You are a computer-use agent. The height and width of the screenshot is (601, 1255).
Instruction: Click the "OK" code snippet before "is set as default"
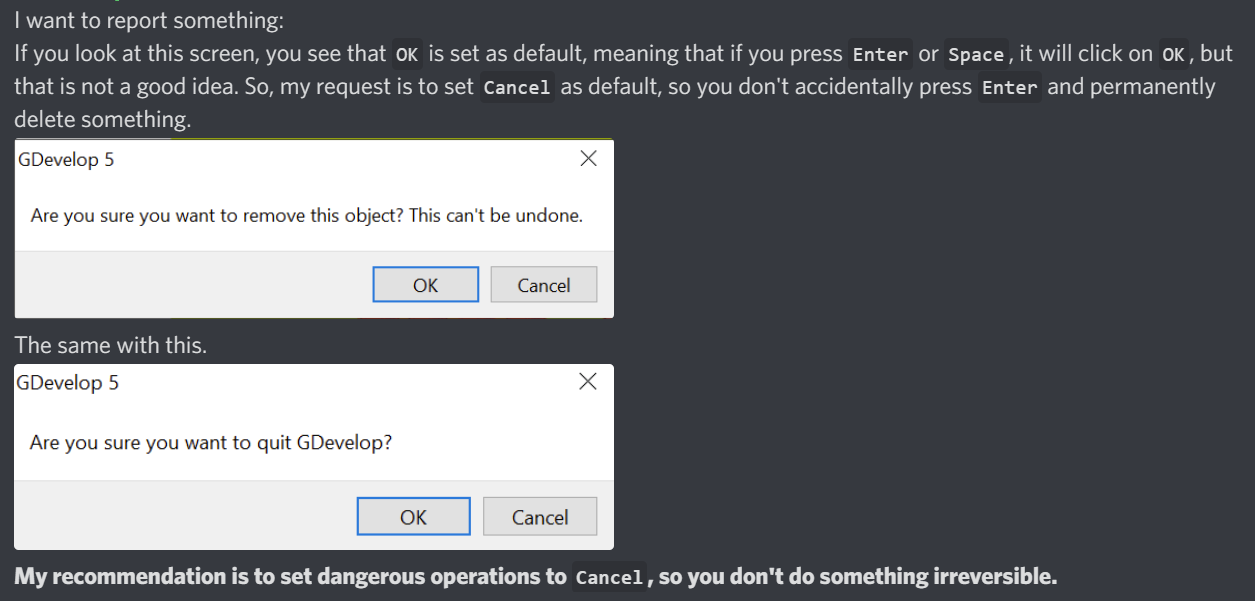407,55
